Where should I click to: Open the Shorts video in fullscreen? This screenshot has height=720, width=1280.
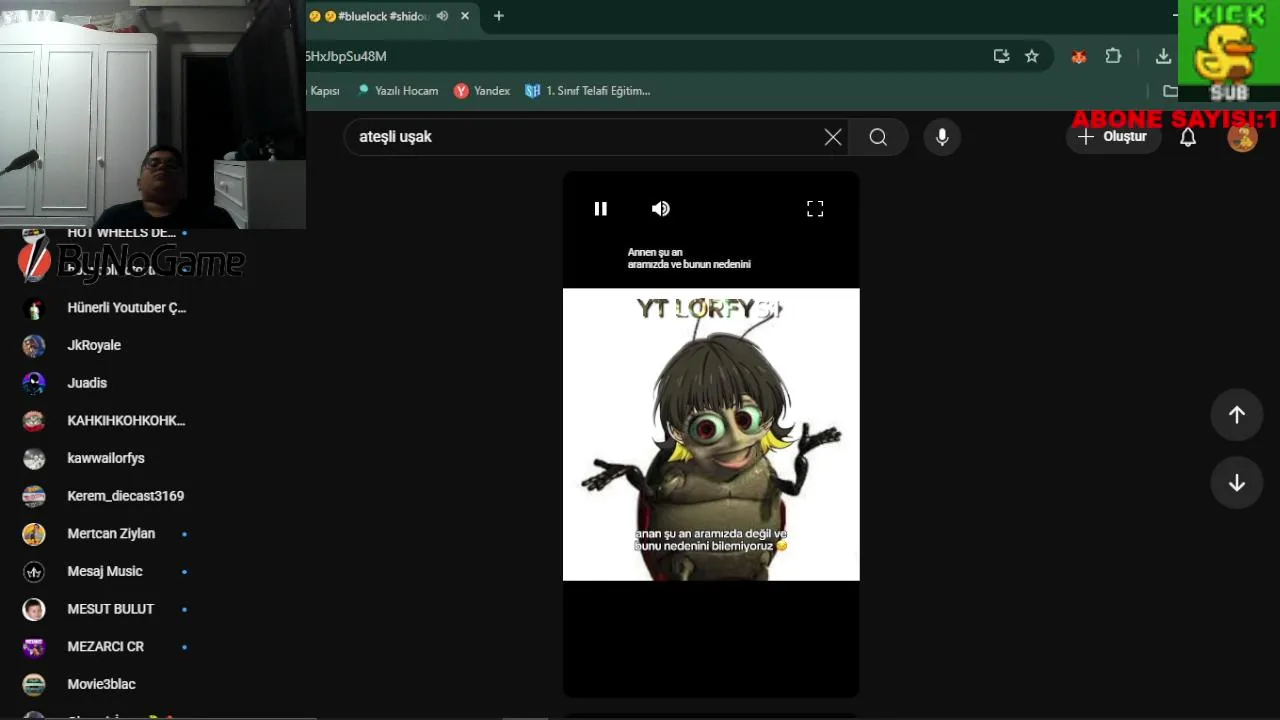coord(815,209)
